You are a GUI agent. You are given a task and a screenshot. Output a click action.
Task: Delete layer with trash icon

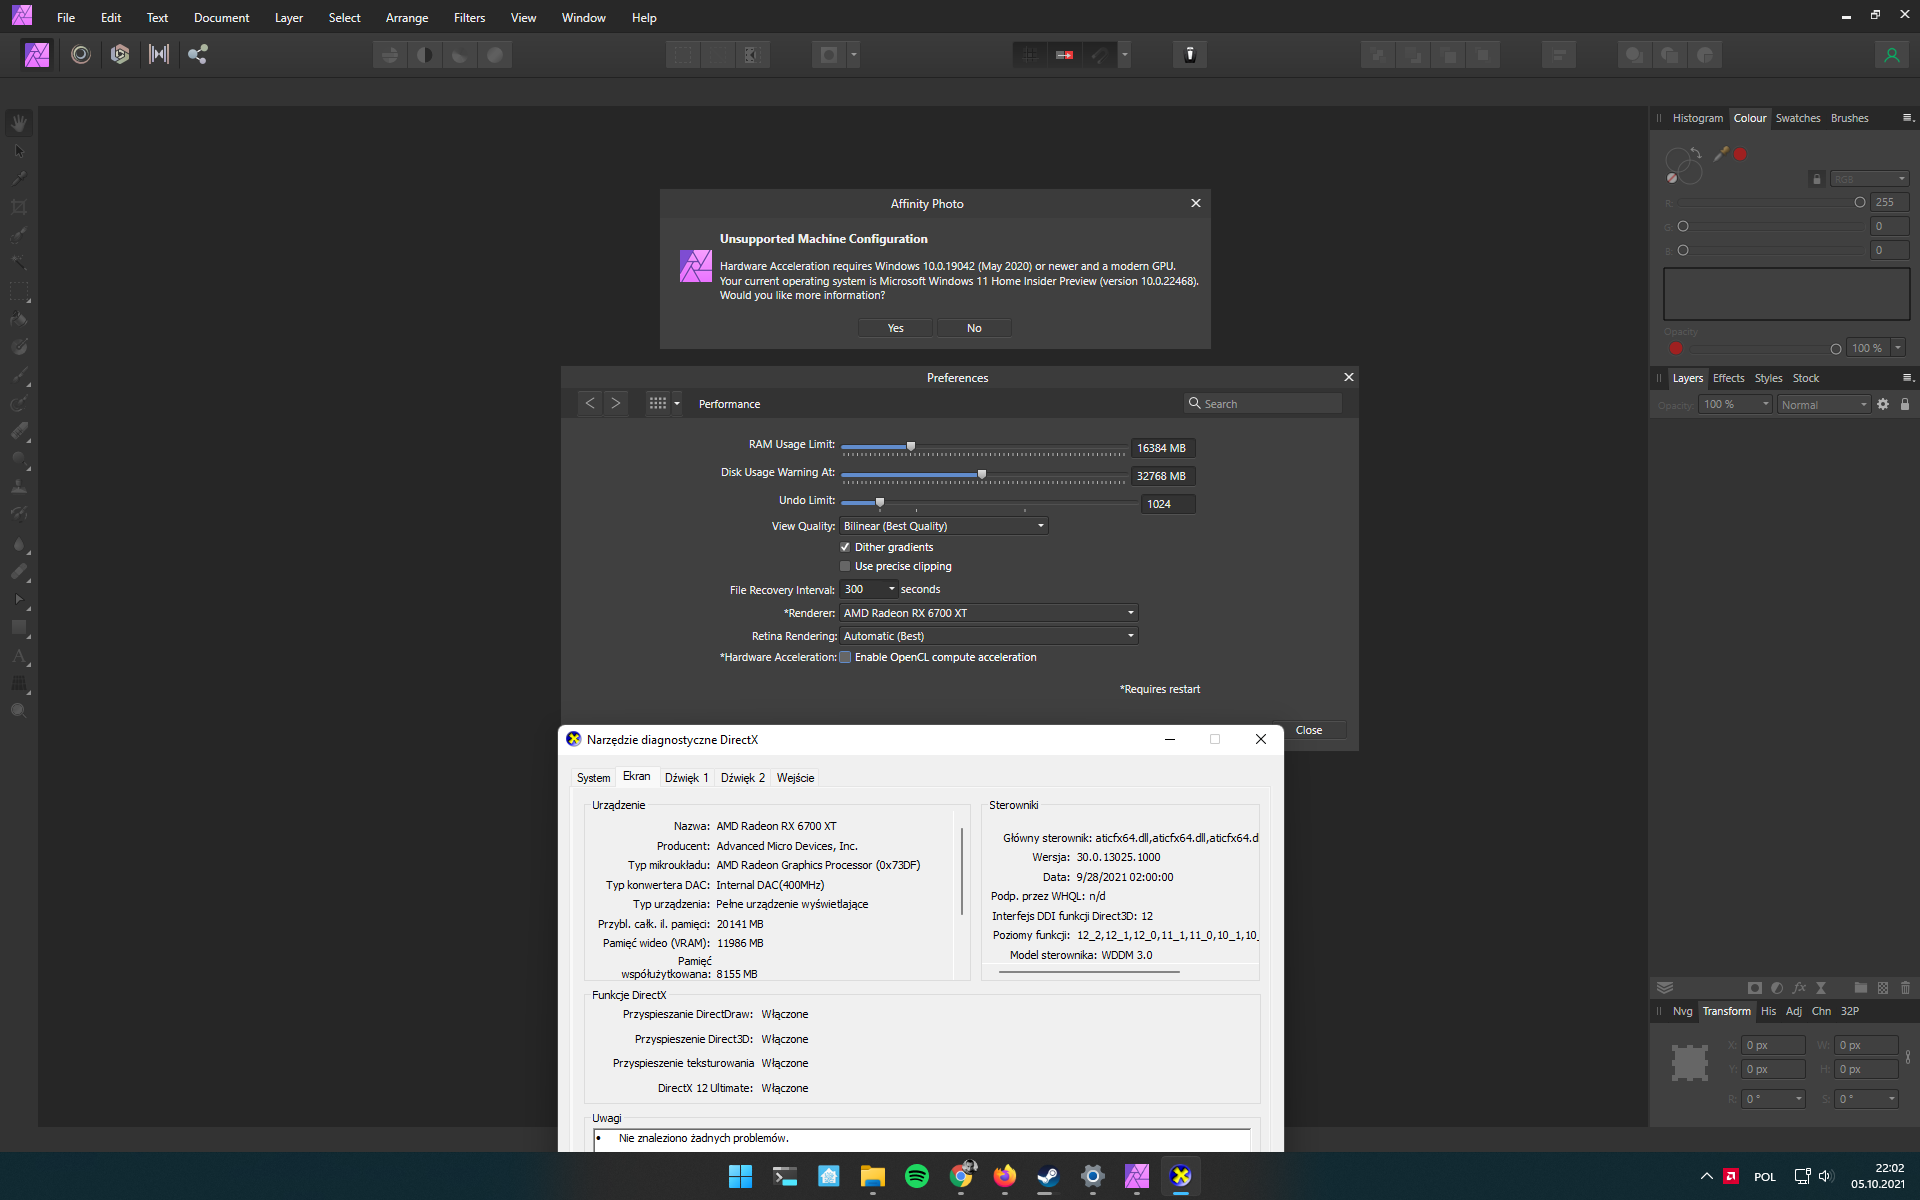1905,988
